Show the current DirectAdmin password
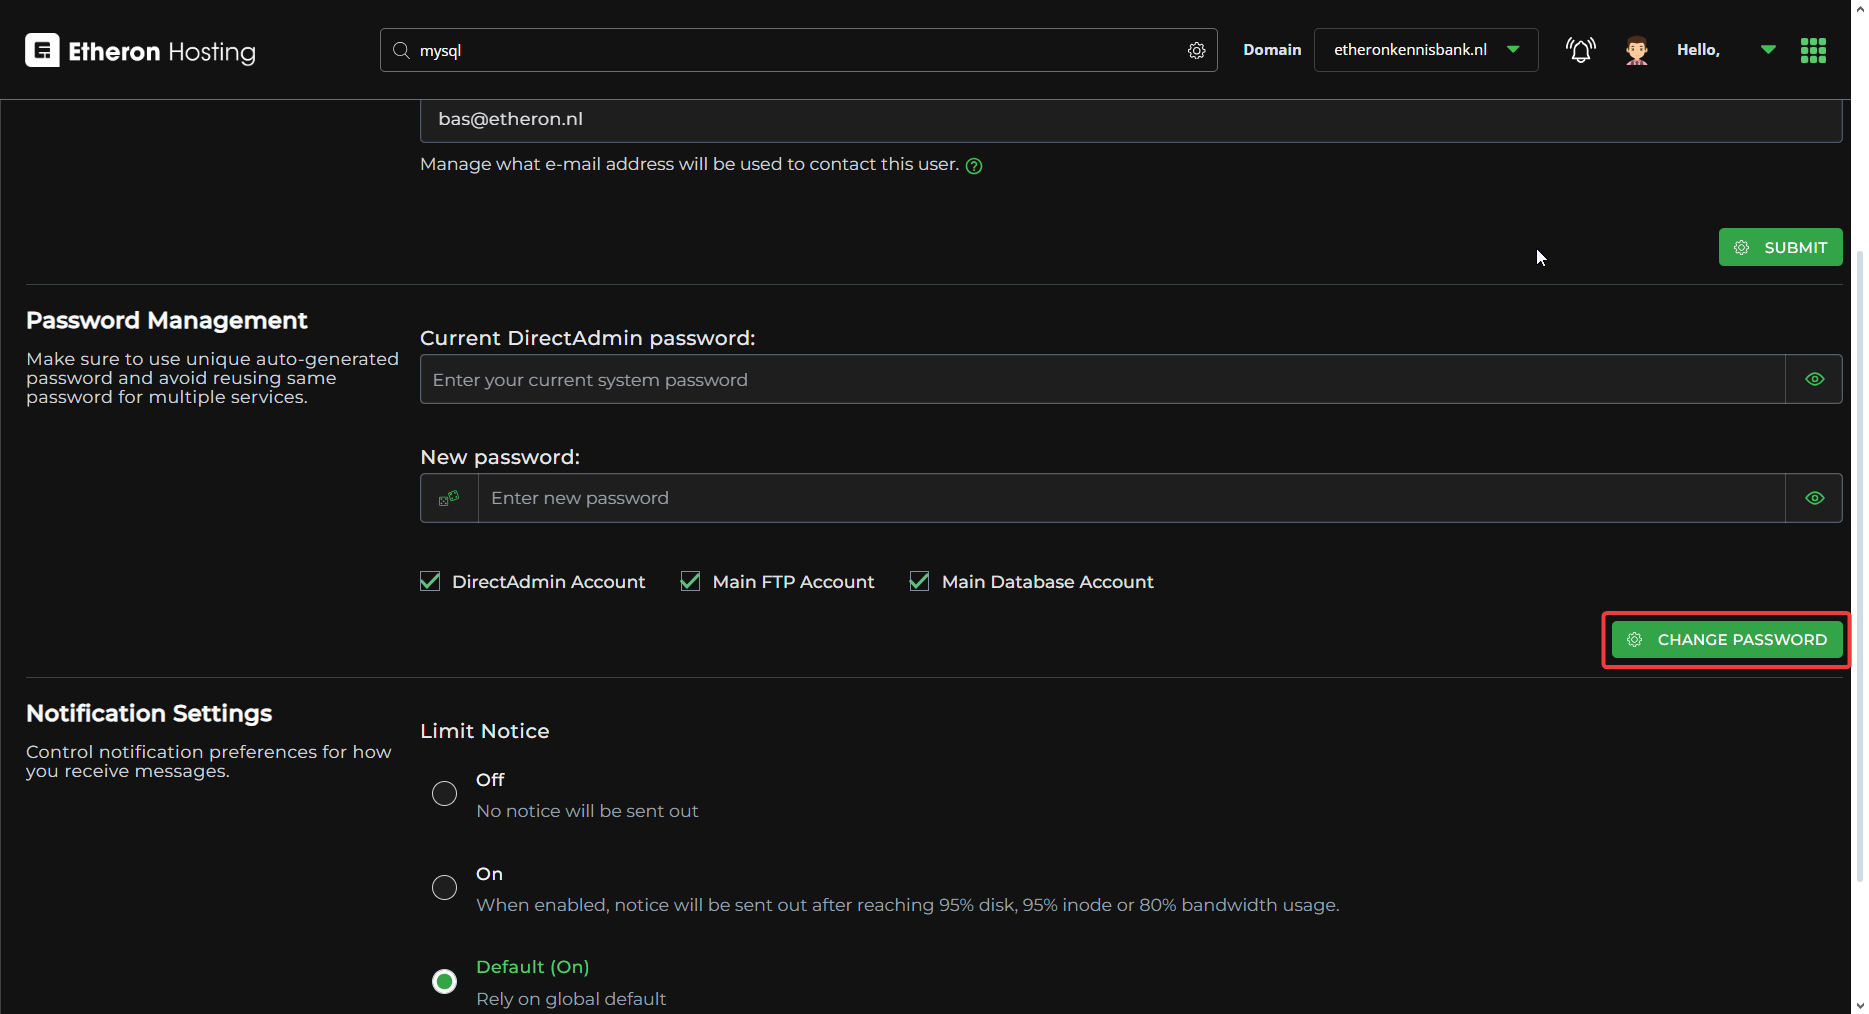The height and width of the screenshot is (1014, 1869). click(1814, 379)
